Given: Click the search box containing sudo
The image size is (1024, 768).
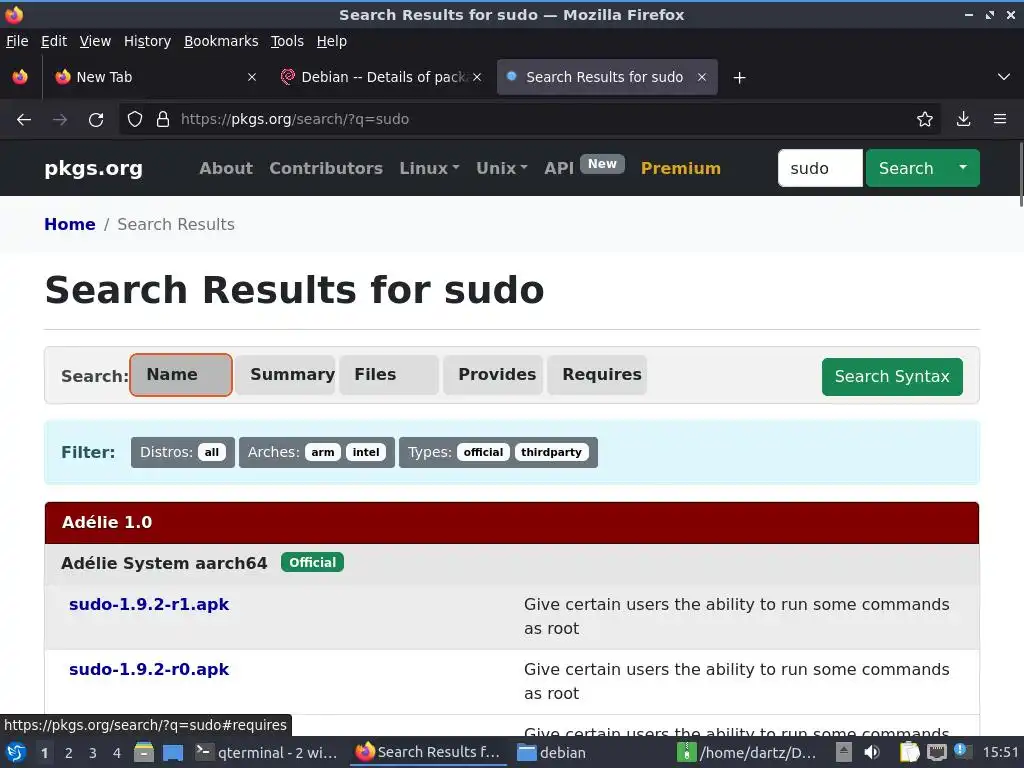Looking at the screenshot, I should pyautogui.click(x=820, y=168).
